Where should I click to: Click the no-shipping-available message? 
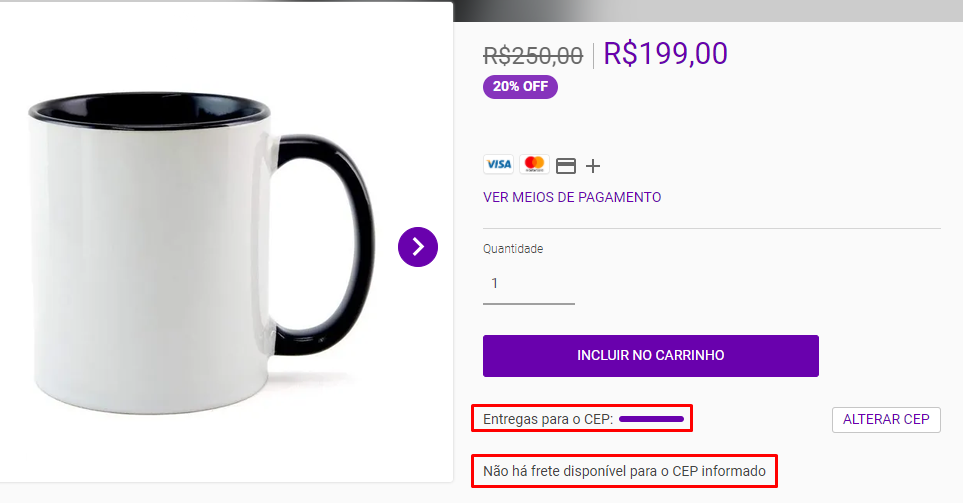tap(624, 470)
